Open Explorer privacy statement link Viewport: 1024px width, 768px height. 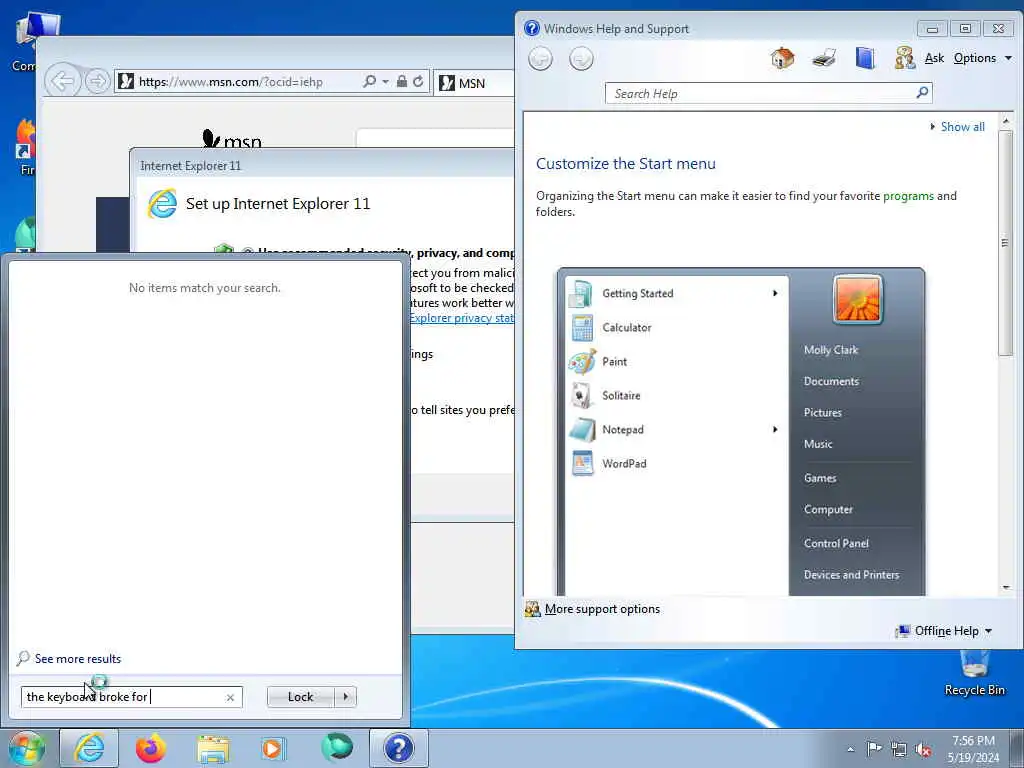click(462, 318)
